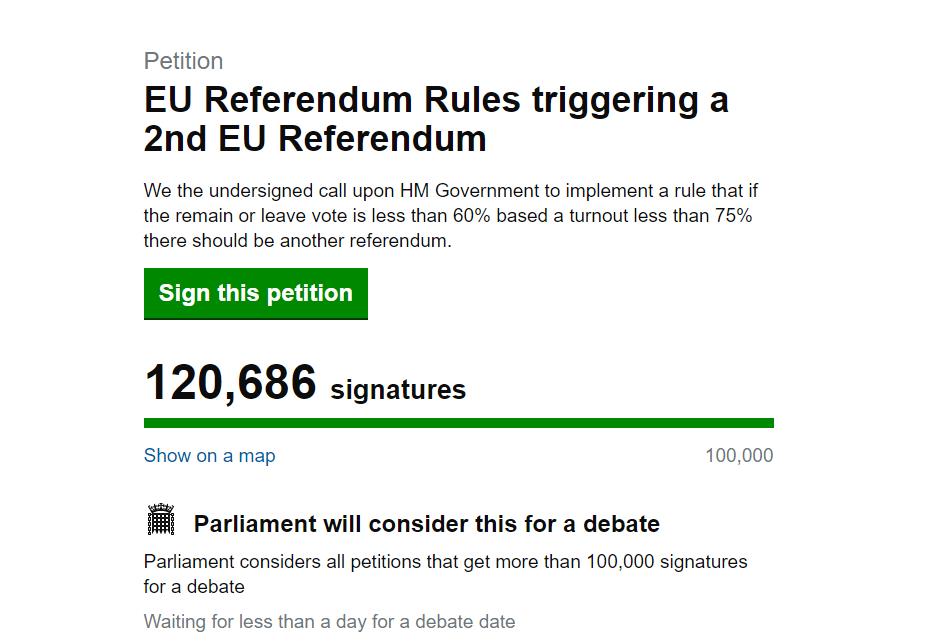The width and height of the screenshot is (942, 641).
Task: Click the word signatures beside the count
Action: tap(398, 390)
